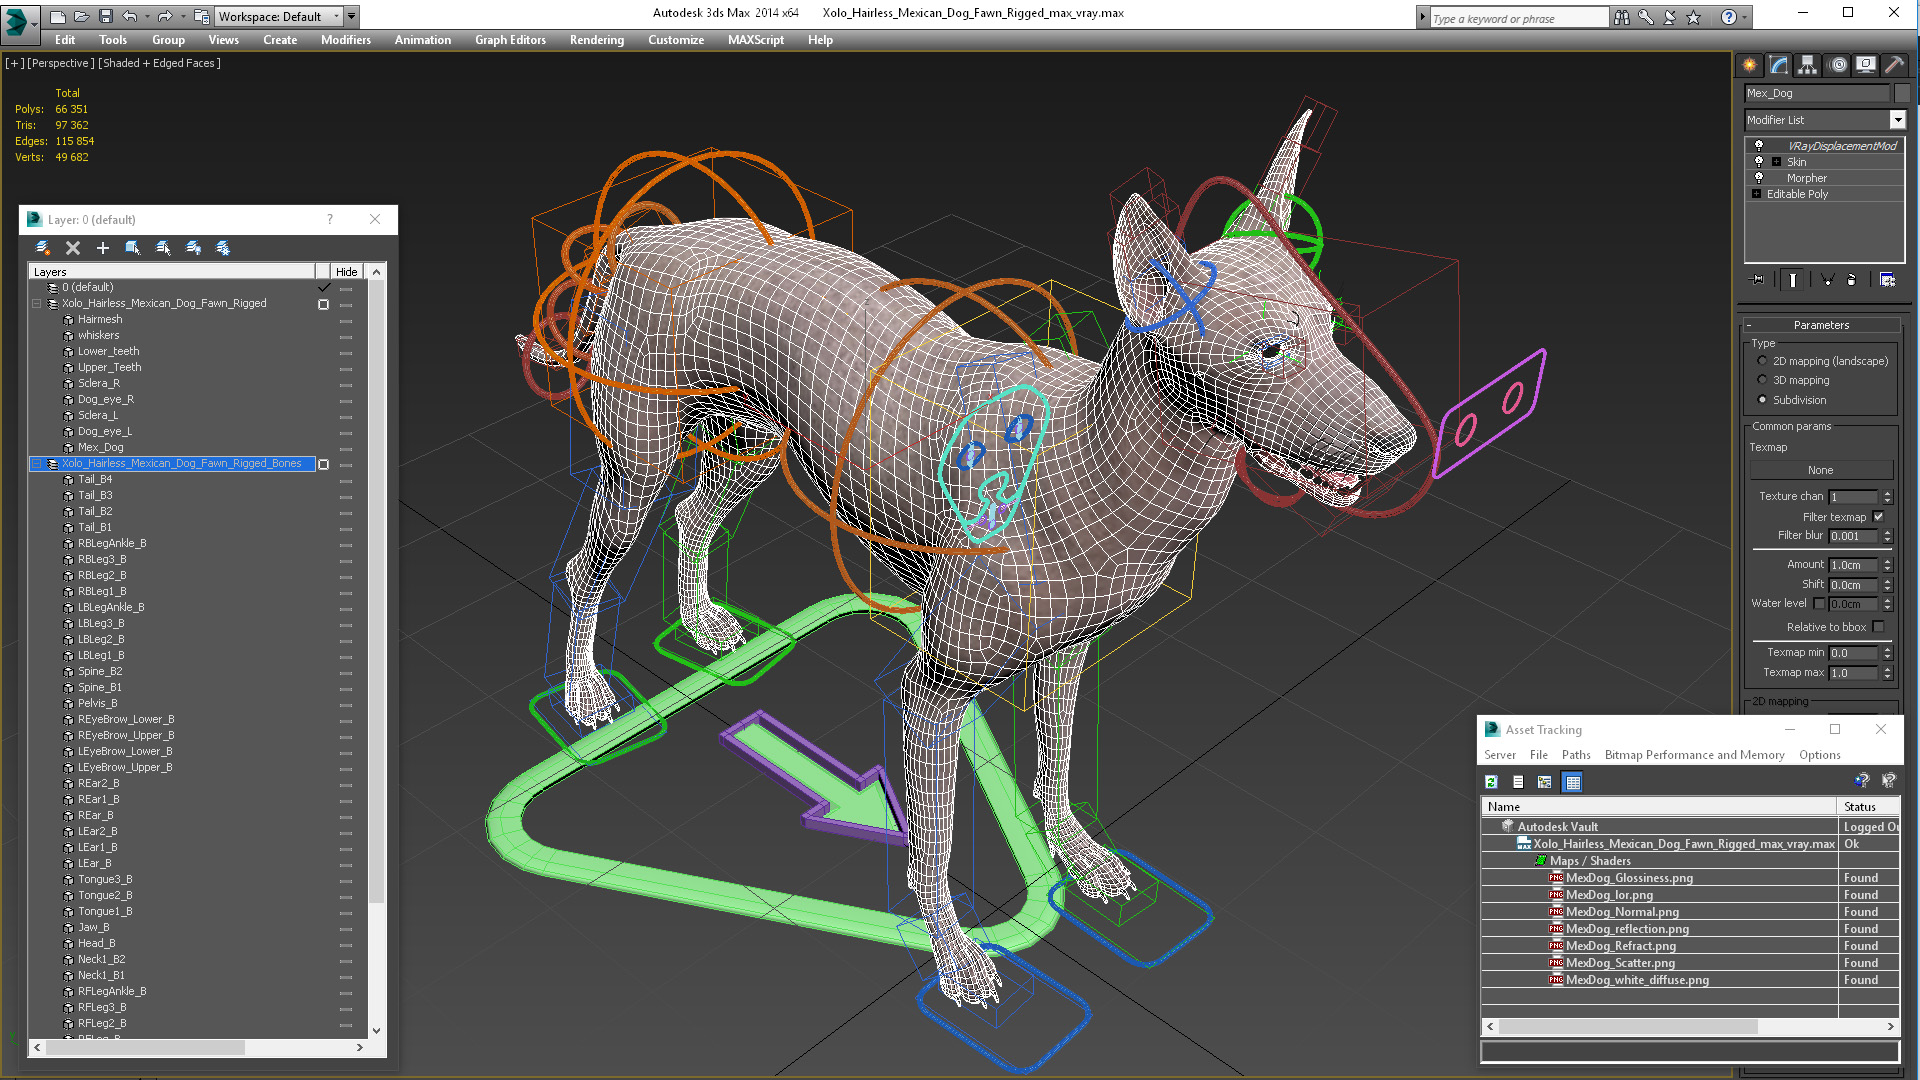
Task: Switch to the Motion command panel tab
Action: tap(1838, 65)
